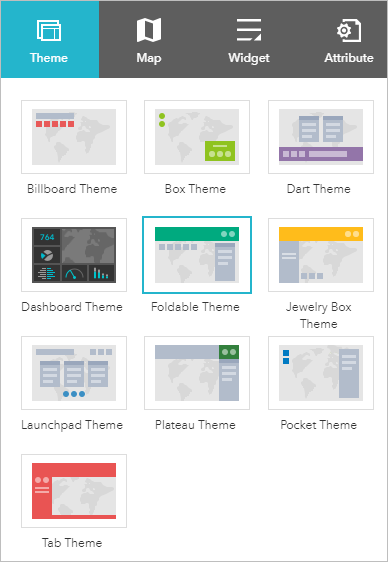Select the Billboard Theme thumbnail

[74, 137]
